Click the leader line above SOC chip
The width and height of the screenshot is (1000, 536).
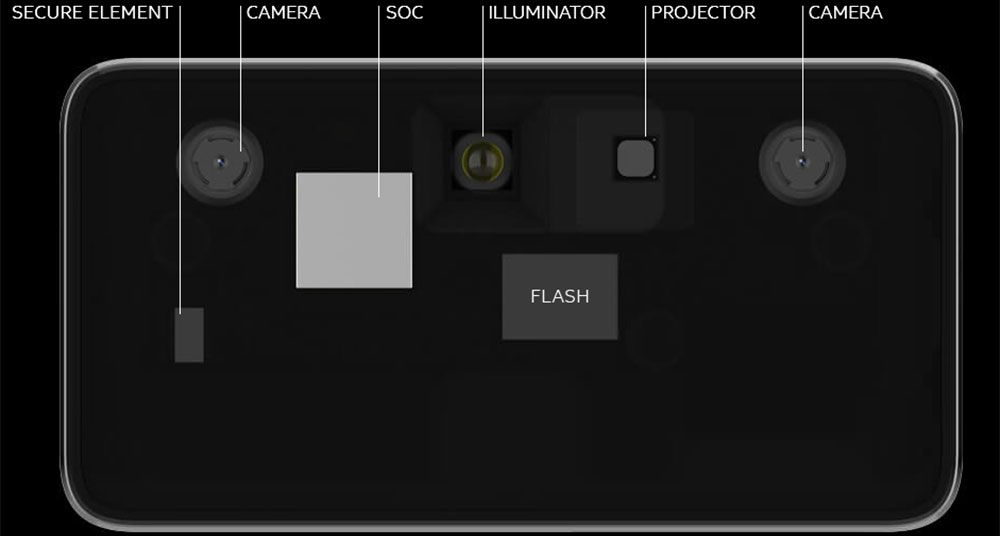379,102
